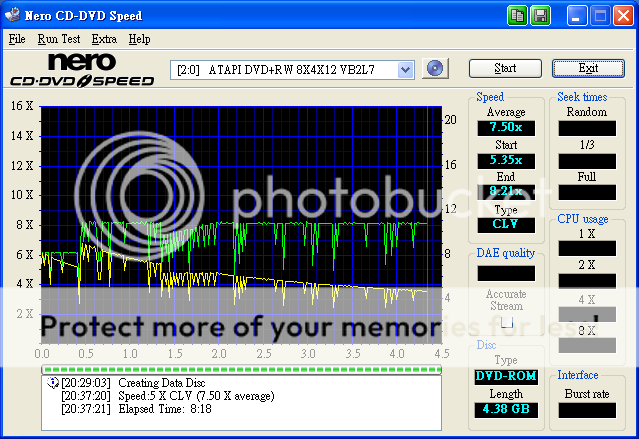Click the log entry icon beside Creating Data Disc
This screenshot has width=639, height=439.
51,382
